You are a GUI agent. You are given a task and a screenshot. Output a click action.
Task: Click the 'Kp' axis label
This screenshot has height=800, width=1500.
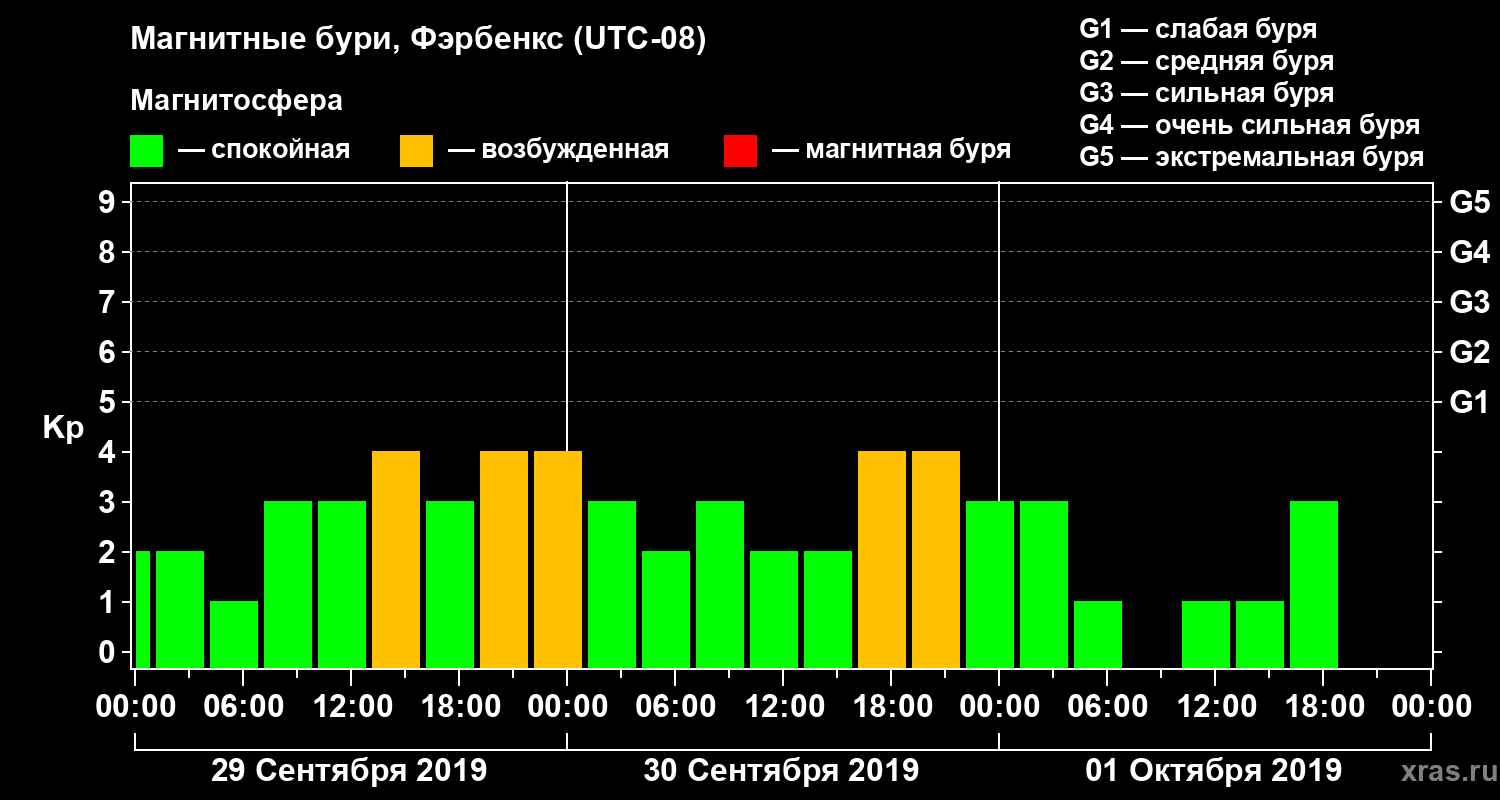[x=63, y=429]
